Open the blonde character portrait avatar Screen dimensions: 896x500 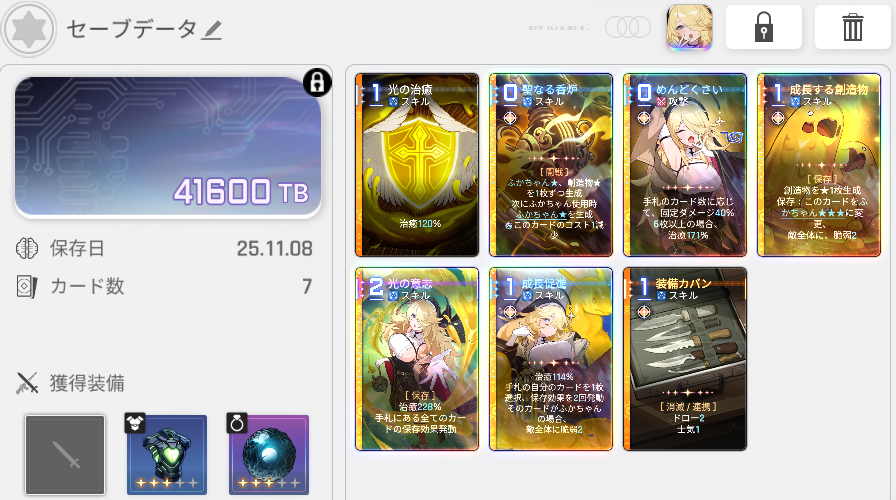pyautogui.click(x=689, y=27)
